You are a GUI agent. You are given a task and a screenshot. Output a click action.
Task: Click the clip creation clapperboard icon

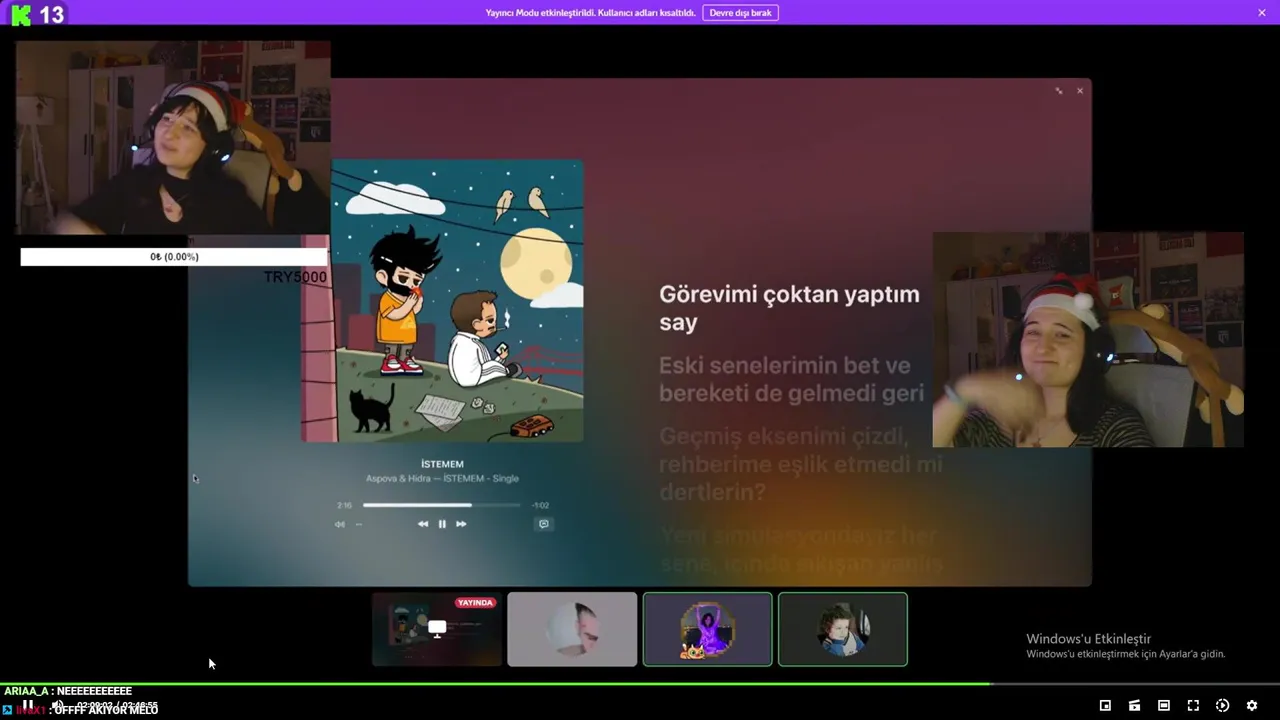(1134, 706)
